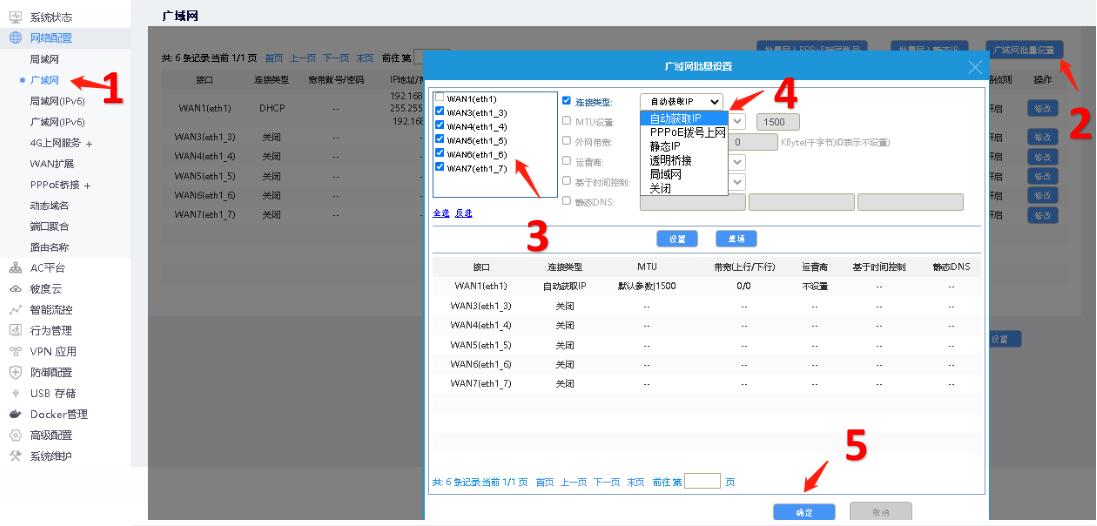This screenshot has width=1097, height=526.
Task: Uncheck the WAN4(eth1_4) checkbox
Action: point(439,125)
